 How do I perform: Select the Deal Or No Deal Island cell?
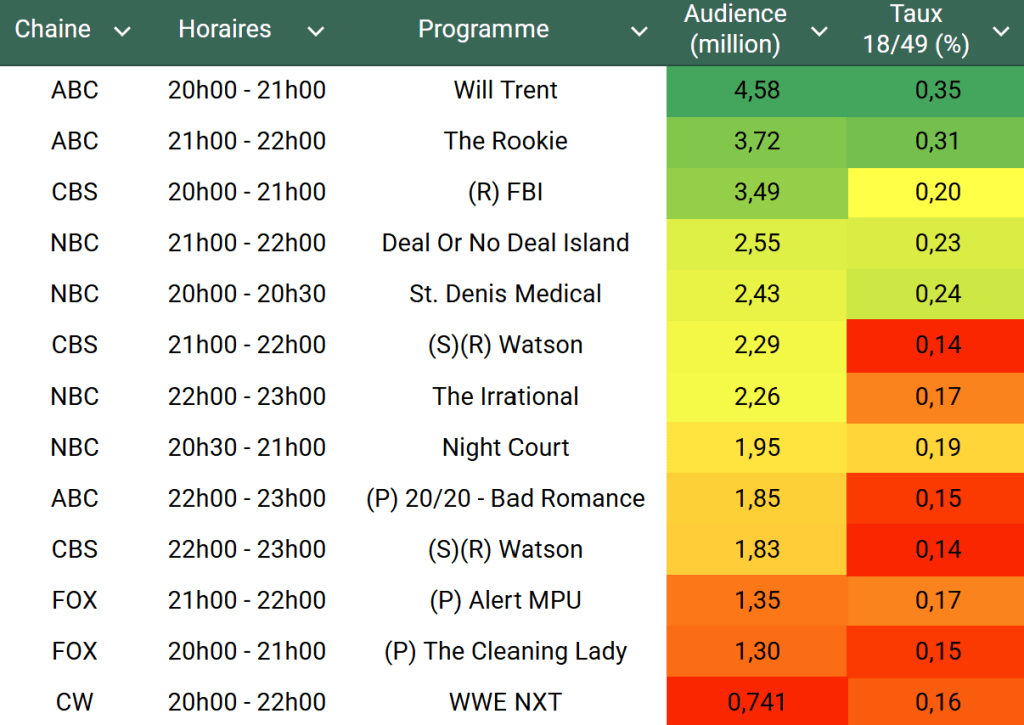(x=505, y=243)
